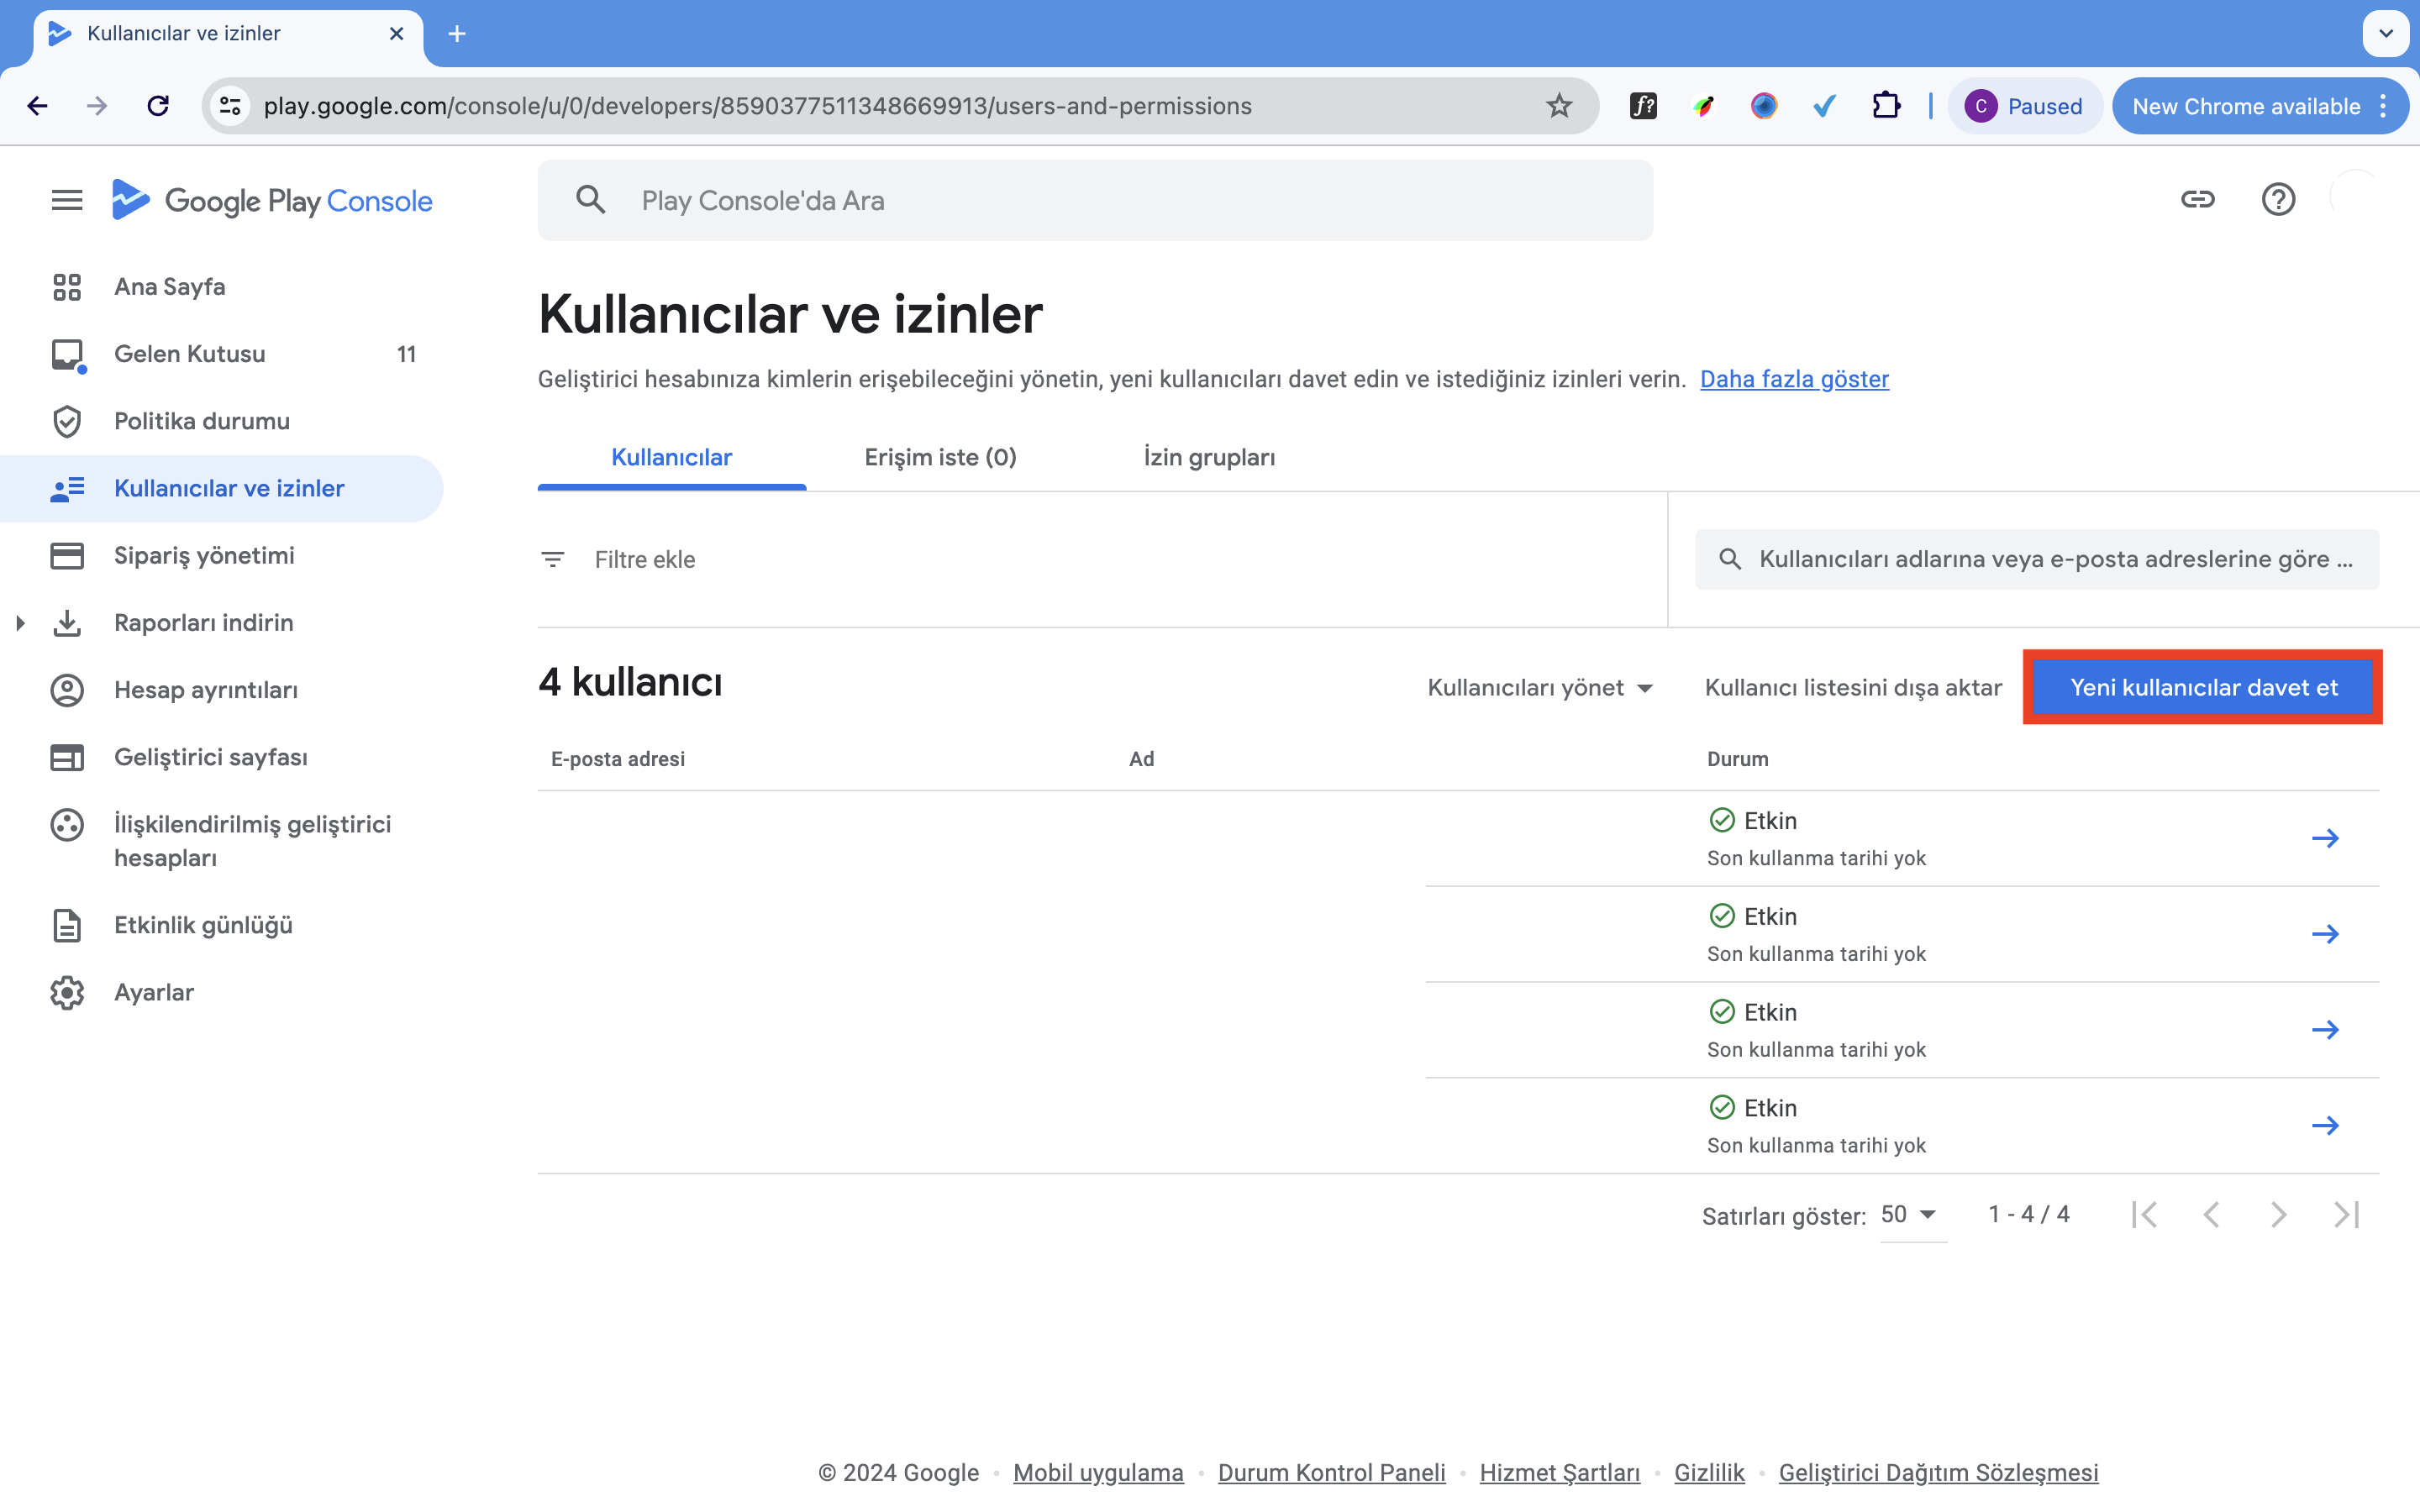Open Geliştirici sayfası icon
2420x1512 pixels.
pyautogui.click(x=67, y=757)
